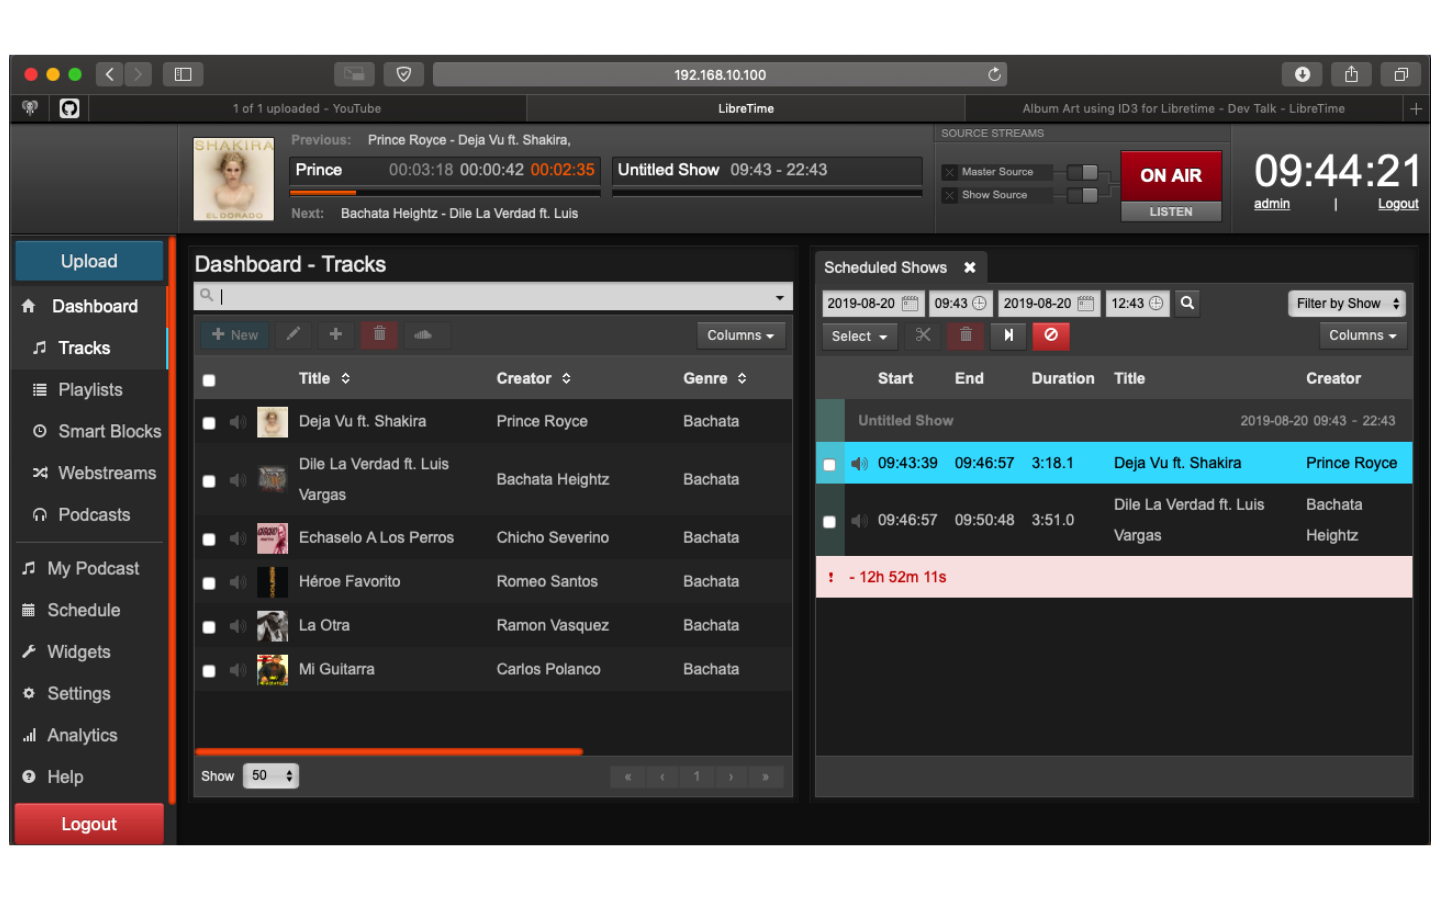The width and height of the screenshot is (1440, 900).
Task: Check the scheduled 09:46:57 row checkbox
Action: pos(829,521)
